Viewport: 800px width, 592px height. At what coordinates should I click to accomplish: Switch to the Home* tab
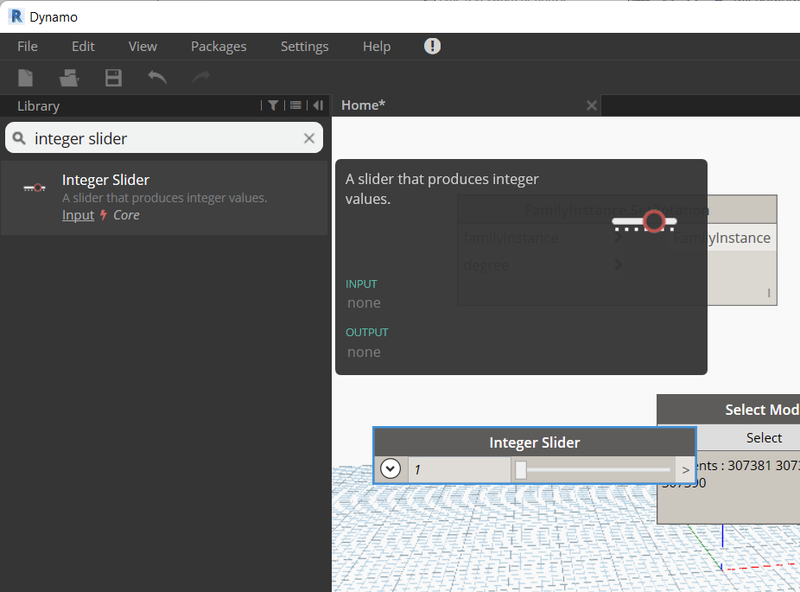(363, 105)
